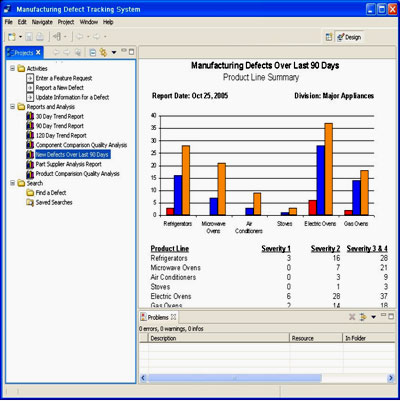
Task: Open the Project menu
Action: tap(66, 22)
